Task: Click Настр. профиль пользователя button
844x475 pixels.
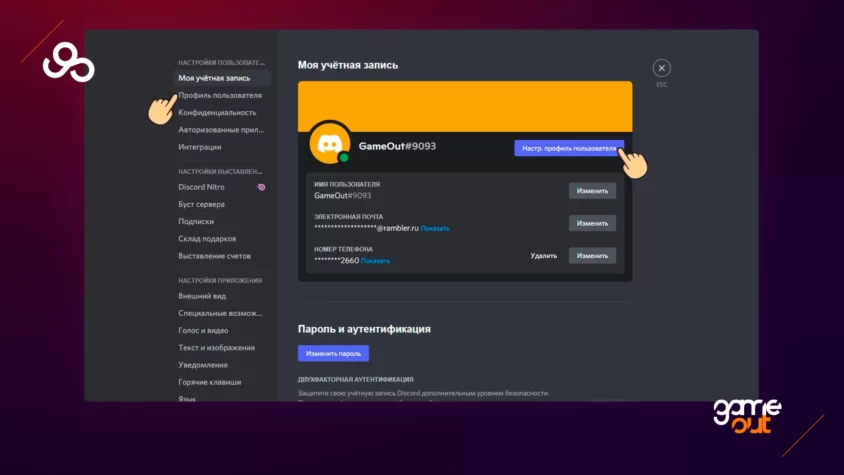Action: [x=569, y=148]
